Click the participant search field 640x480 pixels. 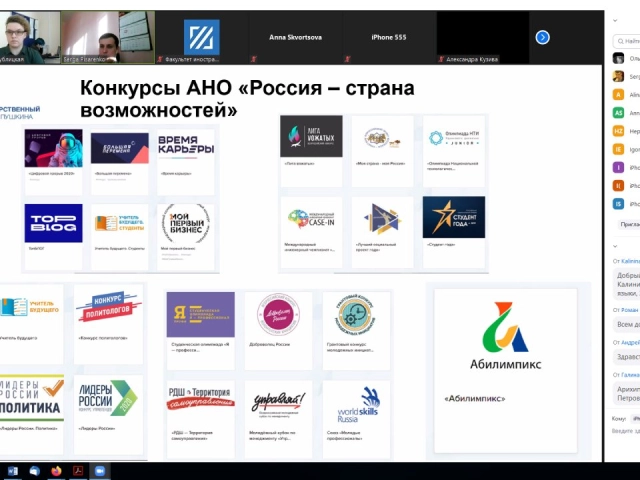(x=627, y=41)
